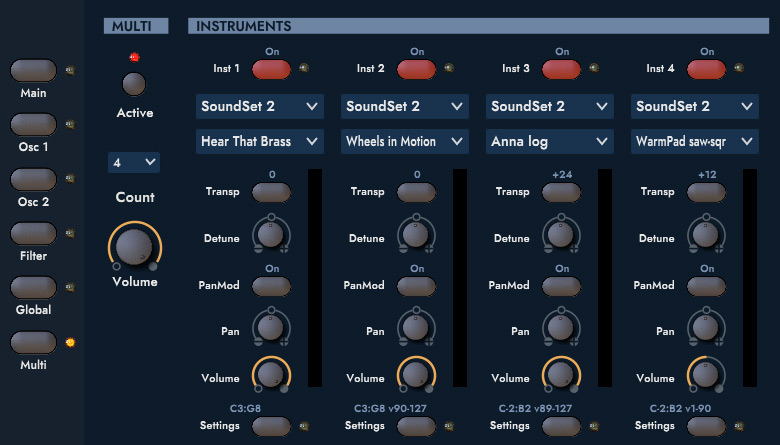Click the Inst 4 Pan knob
This screenshot has height=445, width=780.
pyautogui.click(x=706, y=327)
